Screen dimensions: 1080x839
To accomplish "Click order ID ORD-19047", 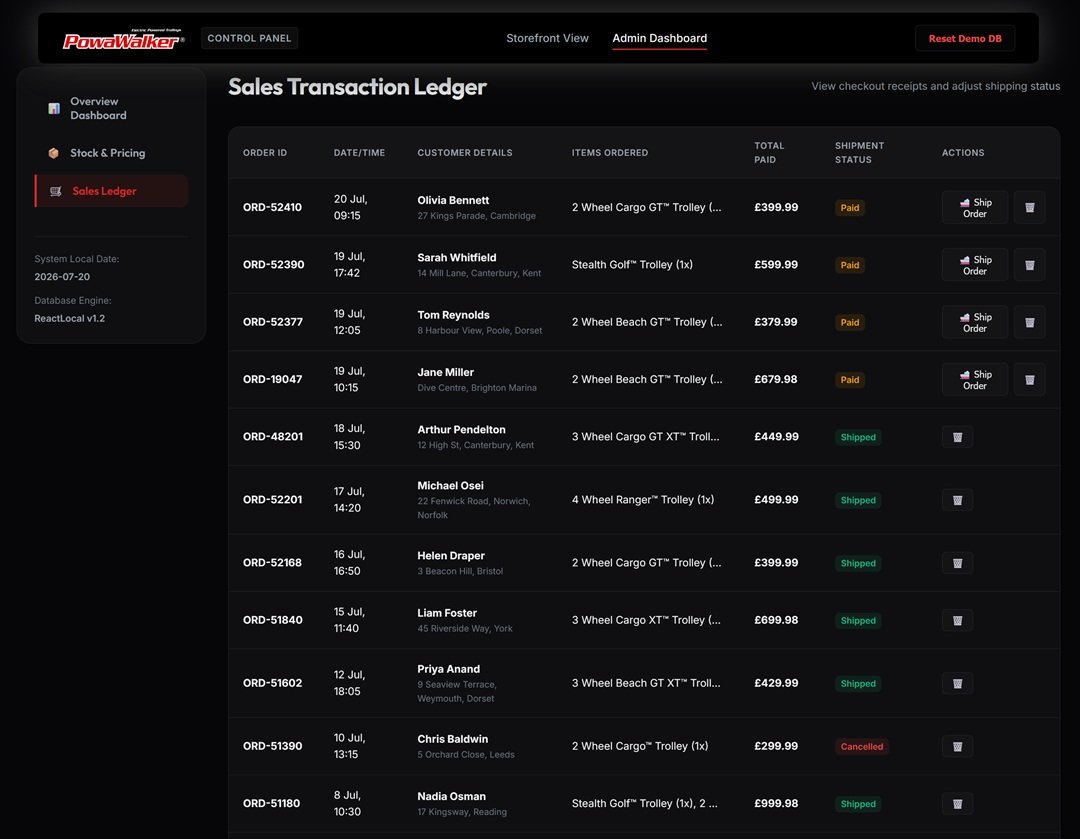I will coord(272,379).
